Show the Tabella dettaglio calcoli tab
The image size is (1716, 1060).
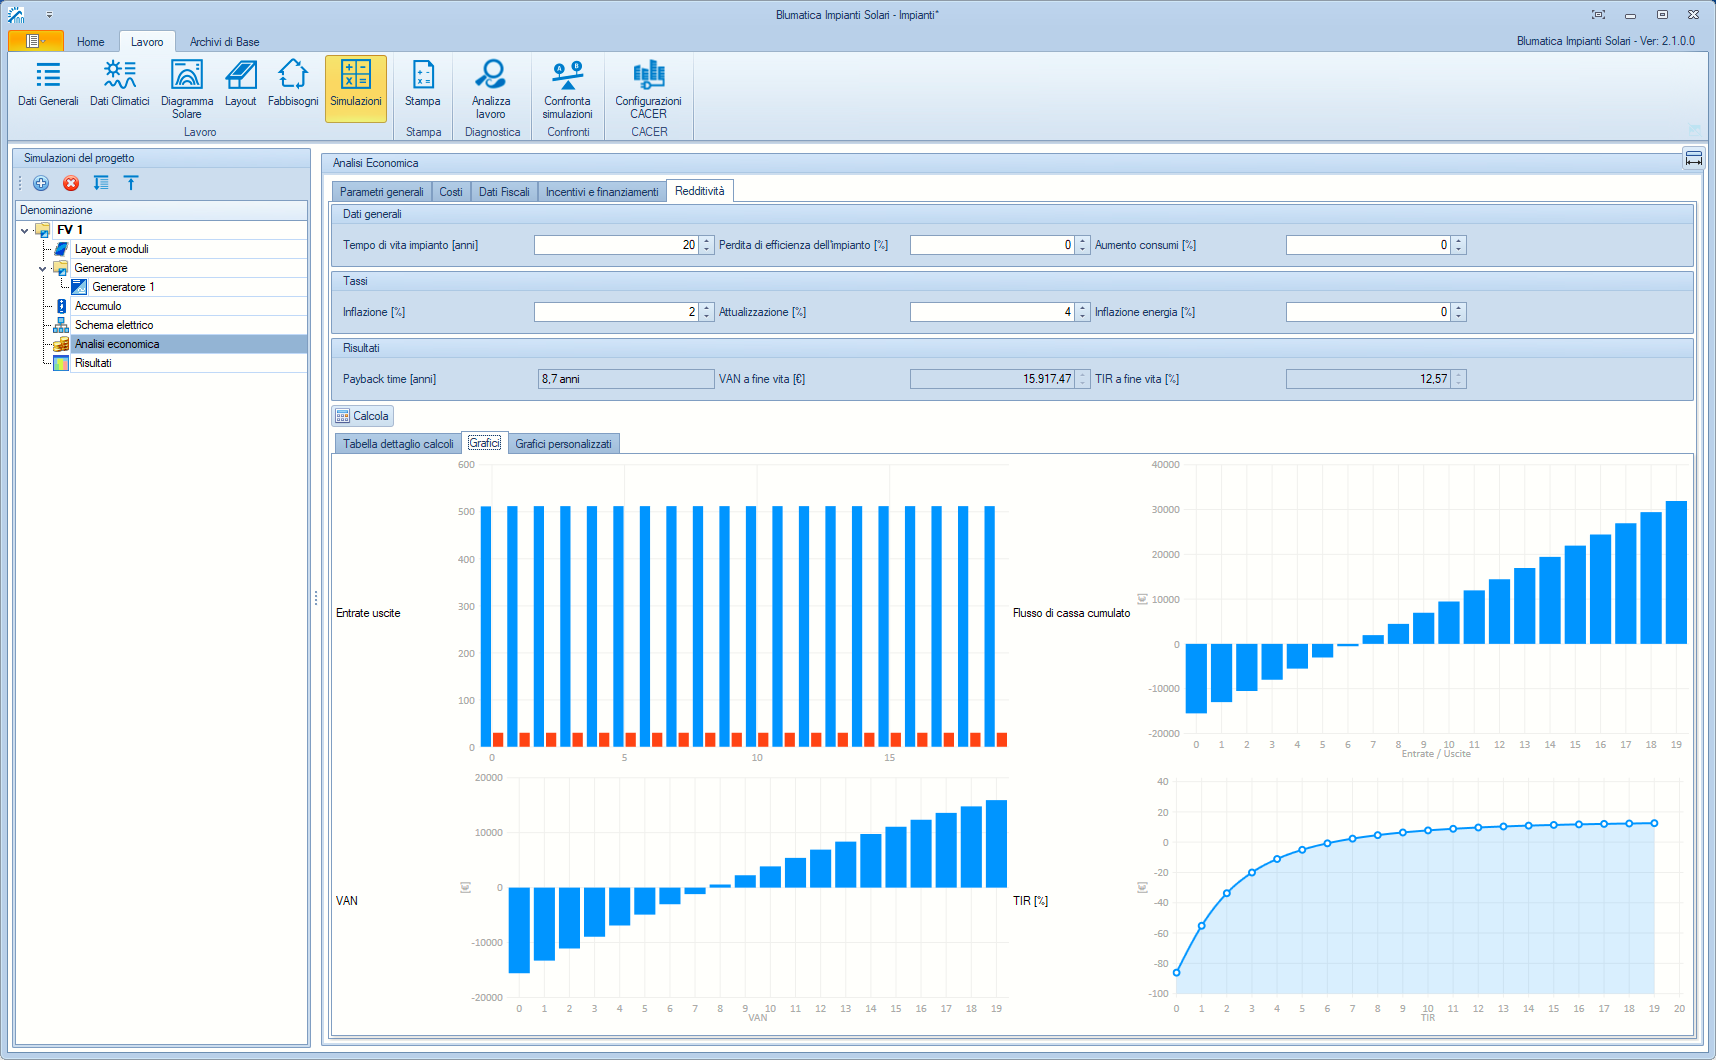pos(398,444)
